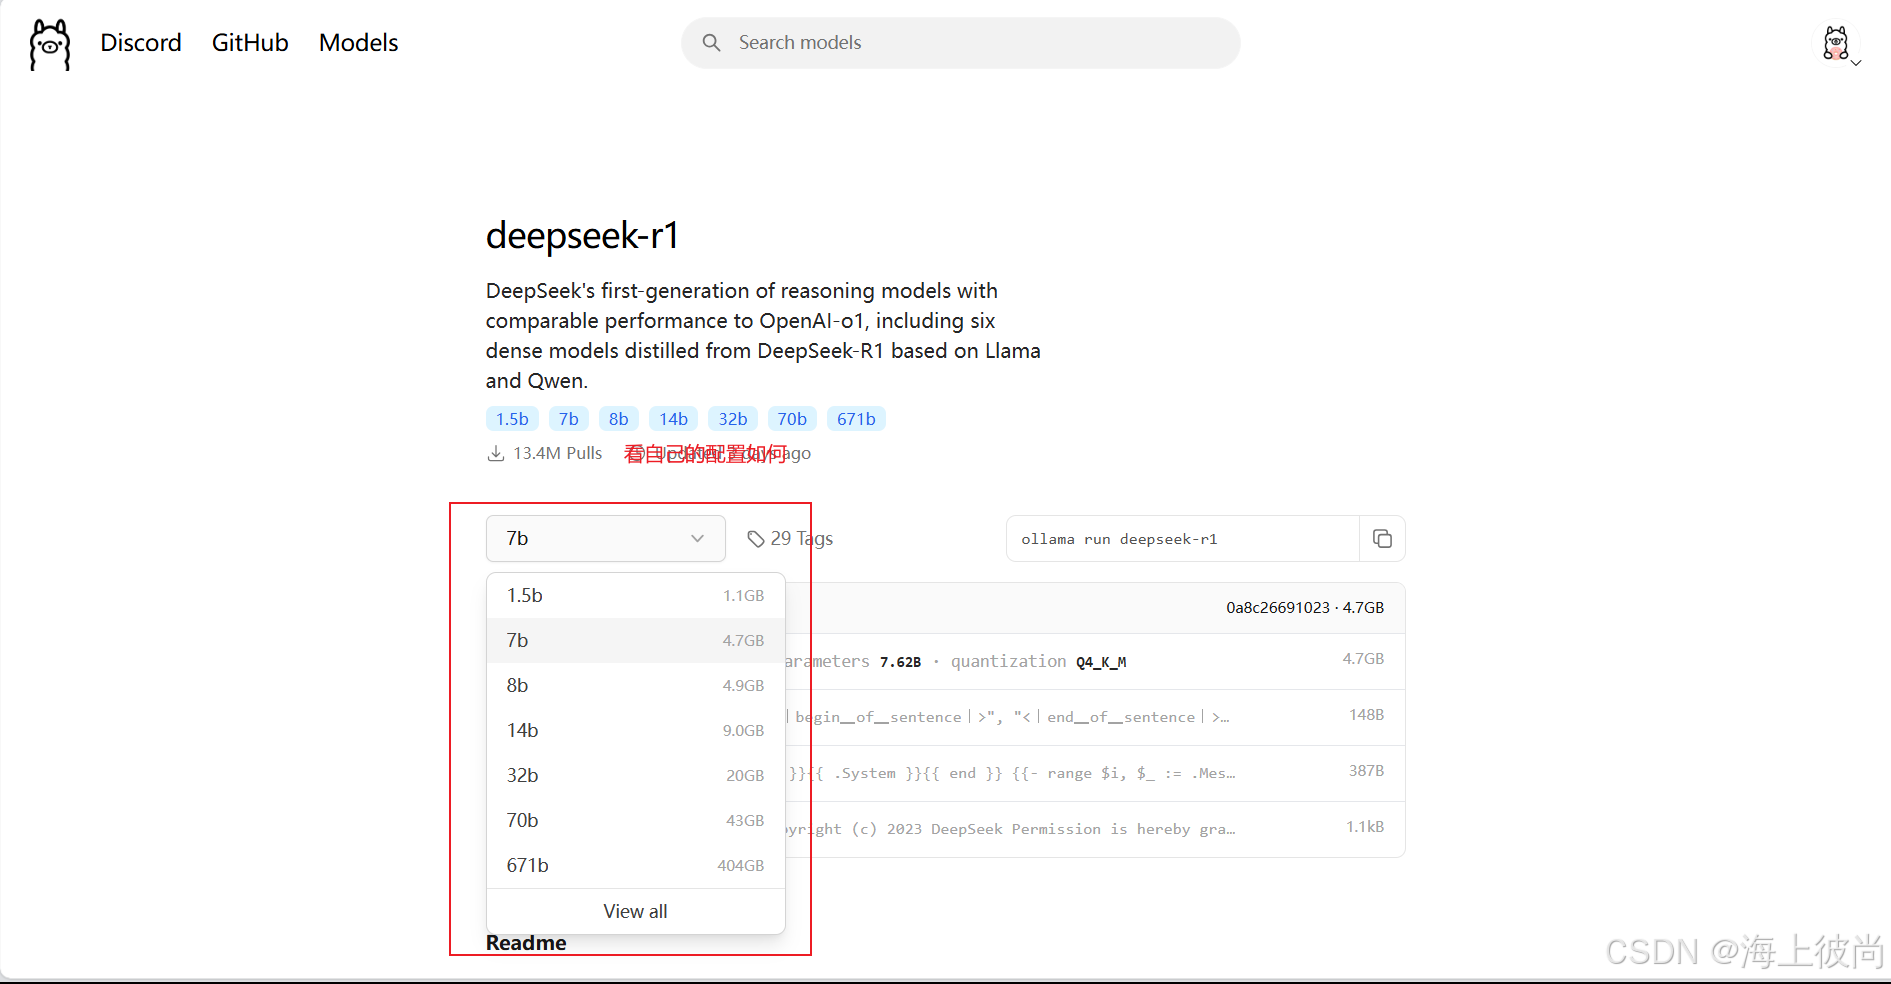Image resolution: width=1891 pixels, height=984 pixels.
Task: Select the 671b tag badge
Action: point(855,418)
